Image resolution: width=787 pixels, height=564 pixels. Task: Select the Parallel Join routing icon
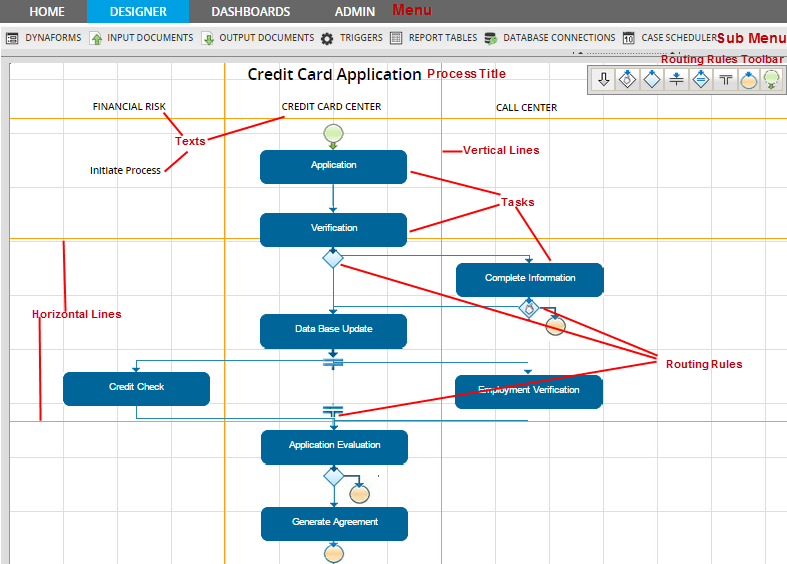[726, 80]
